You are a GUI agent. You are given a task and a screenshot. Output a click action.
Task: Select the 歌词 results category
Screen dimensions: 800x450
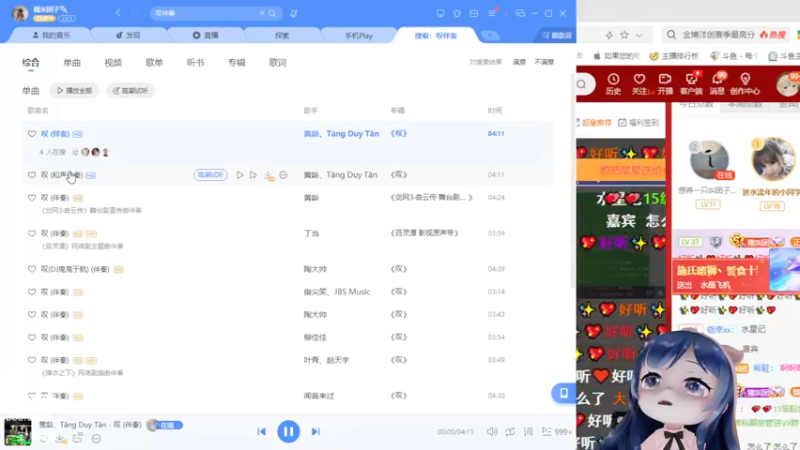click(278, 62)
